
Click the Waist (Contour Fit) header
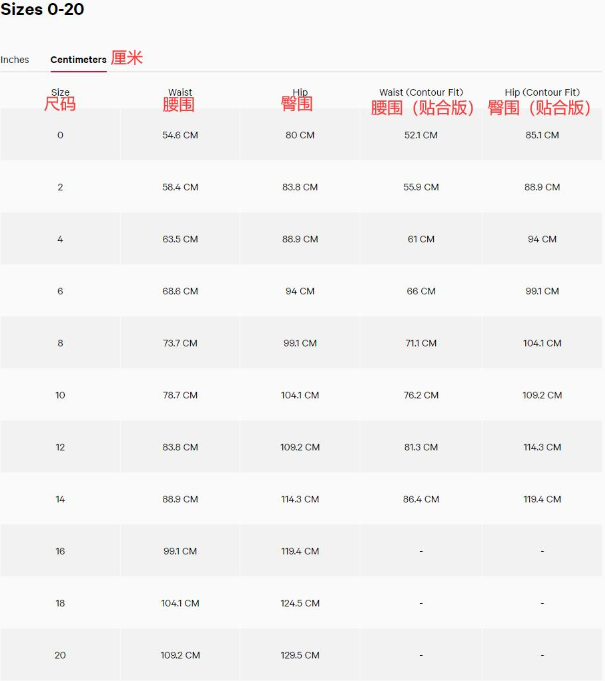(x=421, y=92)
